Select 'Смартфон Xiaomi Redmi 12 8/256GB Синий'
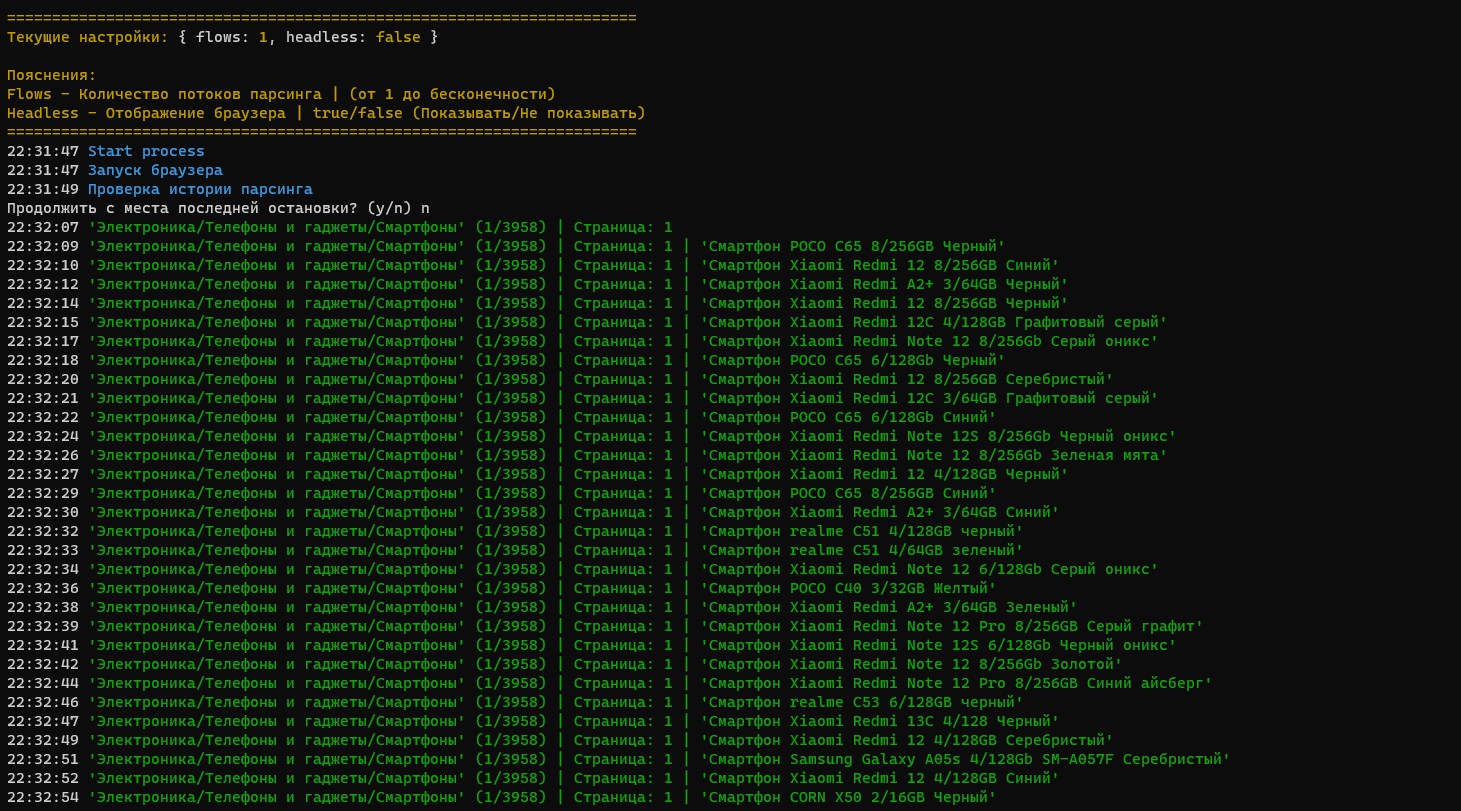The image size is (1461, 811). [x=880, y=265]
